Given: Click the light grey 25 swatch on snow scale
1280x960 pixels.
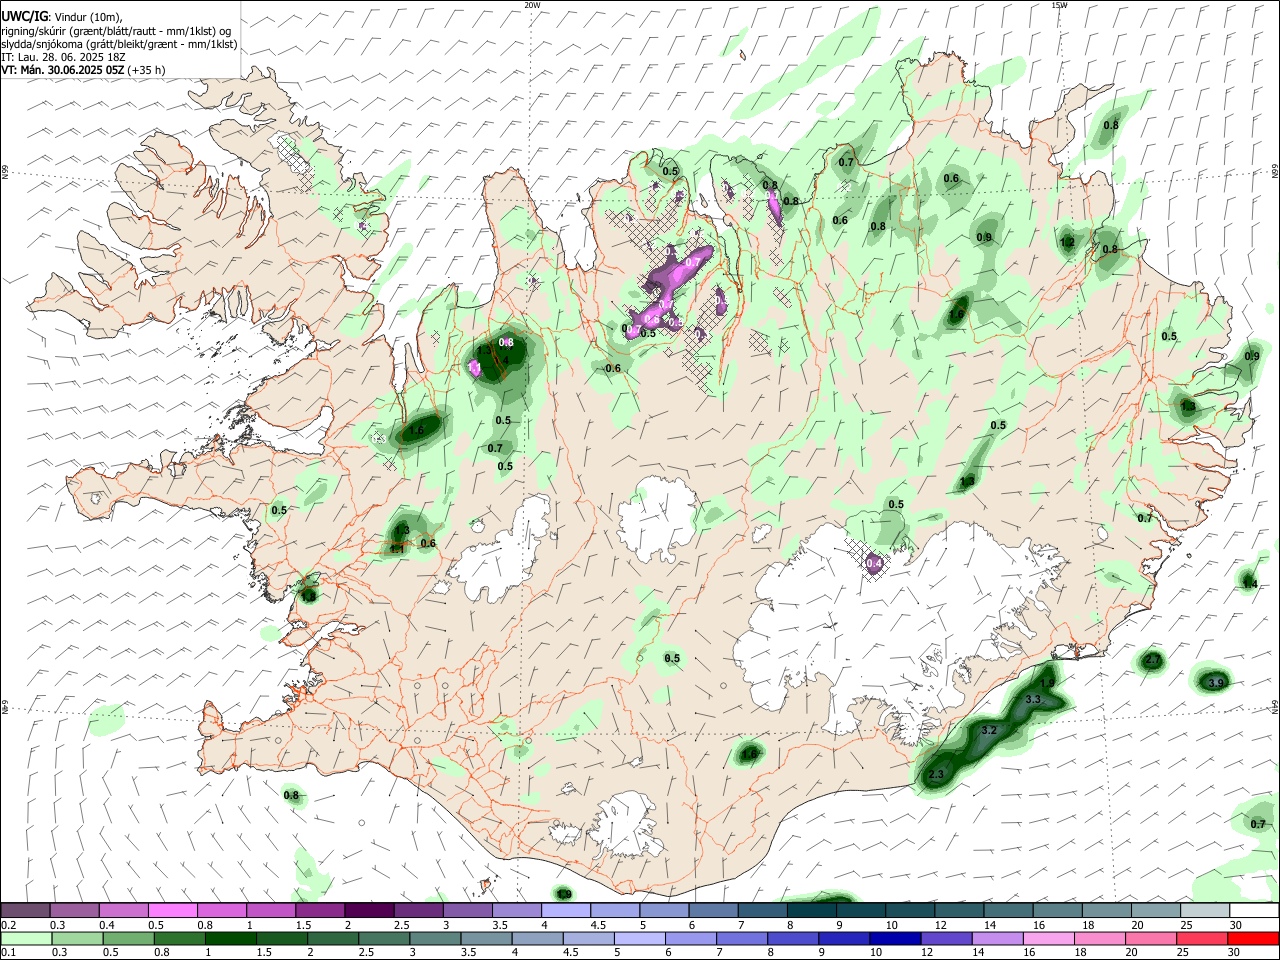Looking at the screenshot, I should 1205,910.
